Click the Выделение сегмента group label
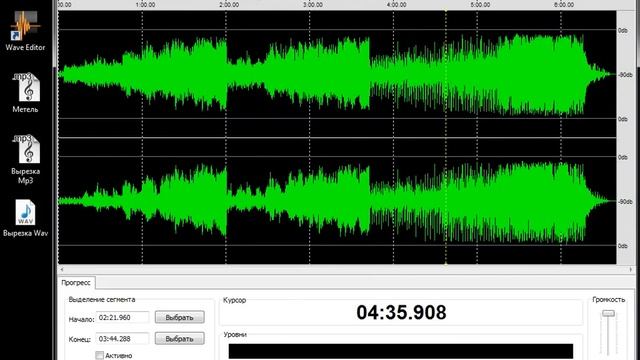640x360 pixels. coord(102,300)
